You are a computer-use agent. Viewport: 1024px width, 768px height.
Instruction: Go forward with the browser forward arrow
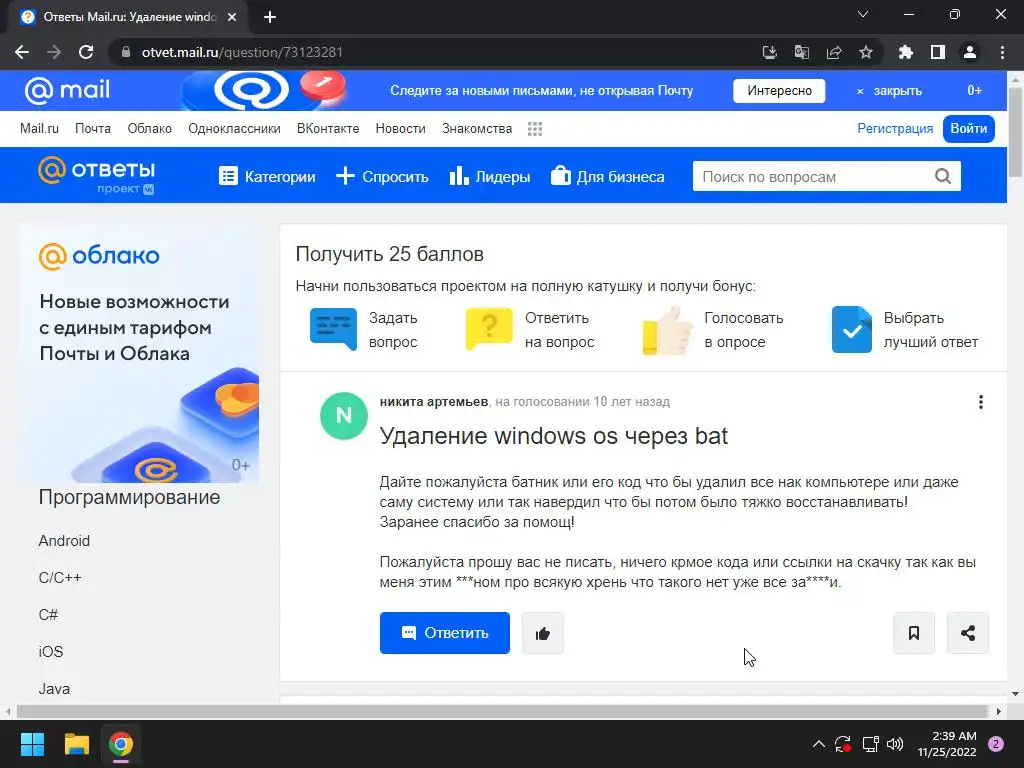coord(54,52)
